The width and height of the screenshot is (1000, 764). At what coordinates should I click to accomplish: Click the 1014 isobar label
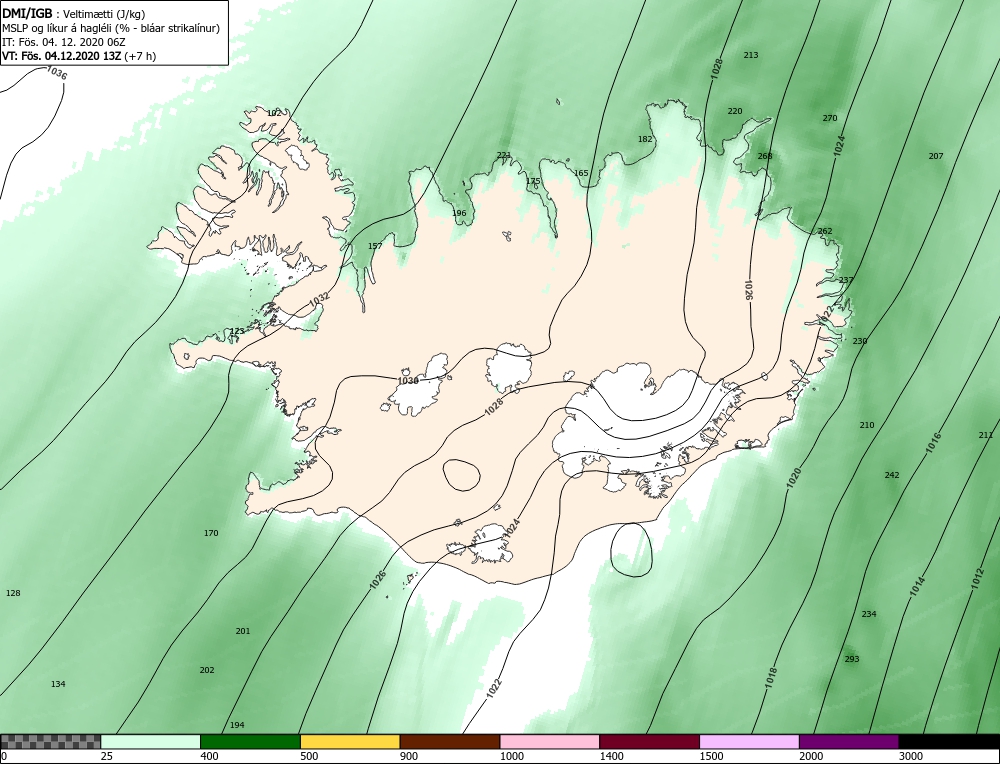[917, 586]
